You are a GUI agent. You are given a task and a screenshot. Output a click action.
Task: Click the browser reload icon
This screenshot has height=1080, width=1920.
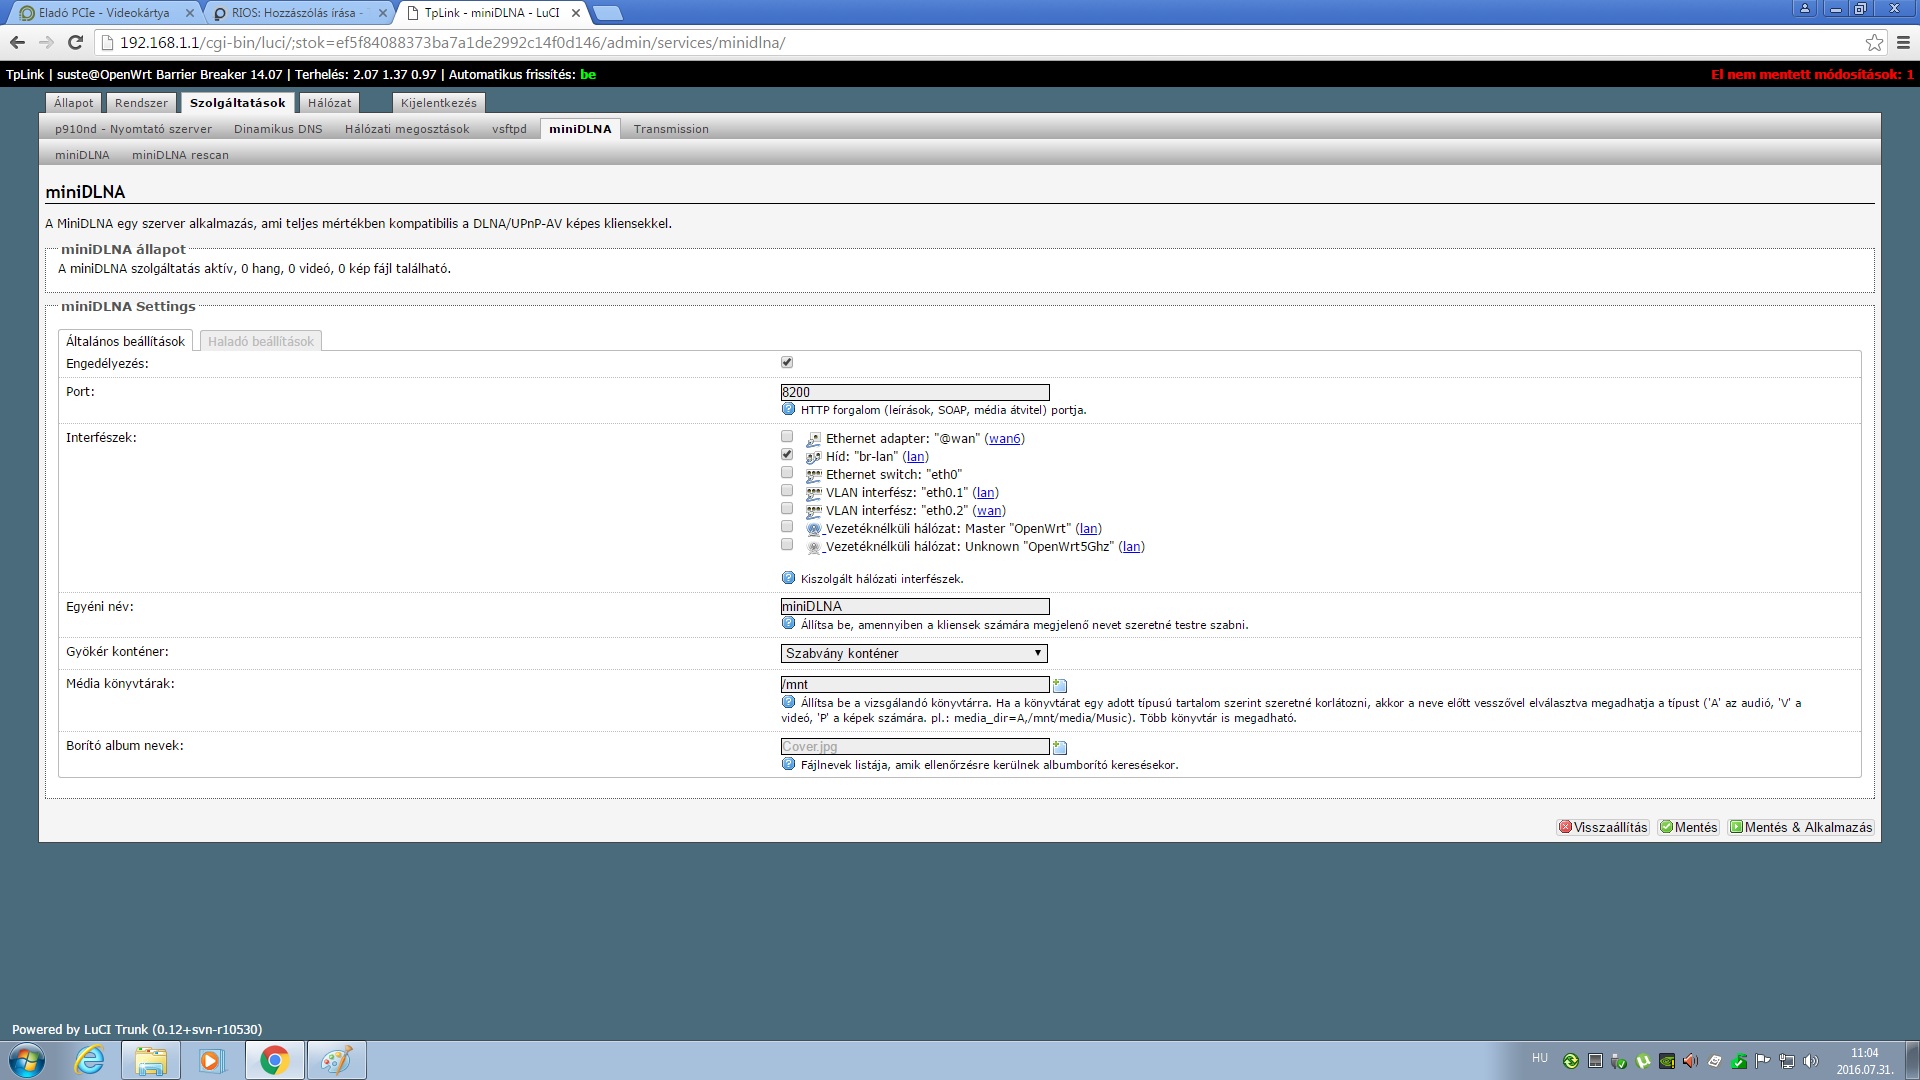pos(75,42)
